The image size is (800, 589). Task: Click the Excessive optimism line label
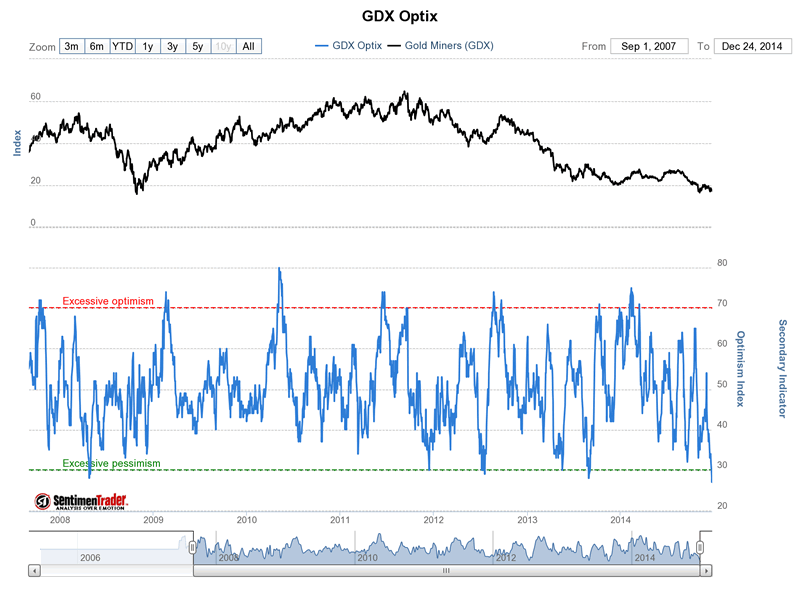[x=108, y=301]
